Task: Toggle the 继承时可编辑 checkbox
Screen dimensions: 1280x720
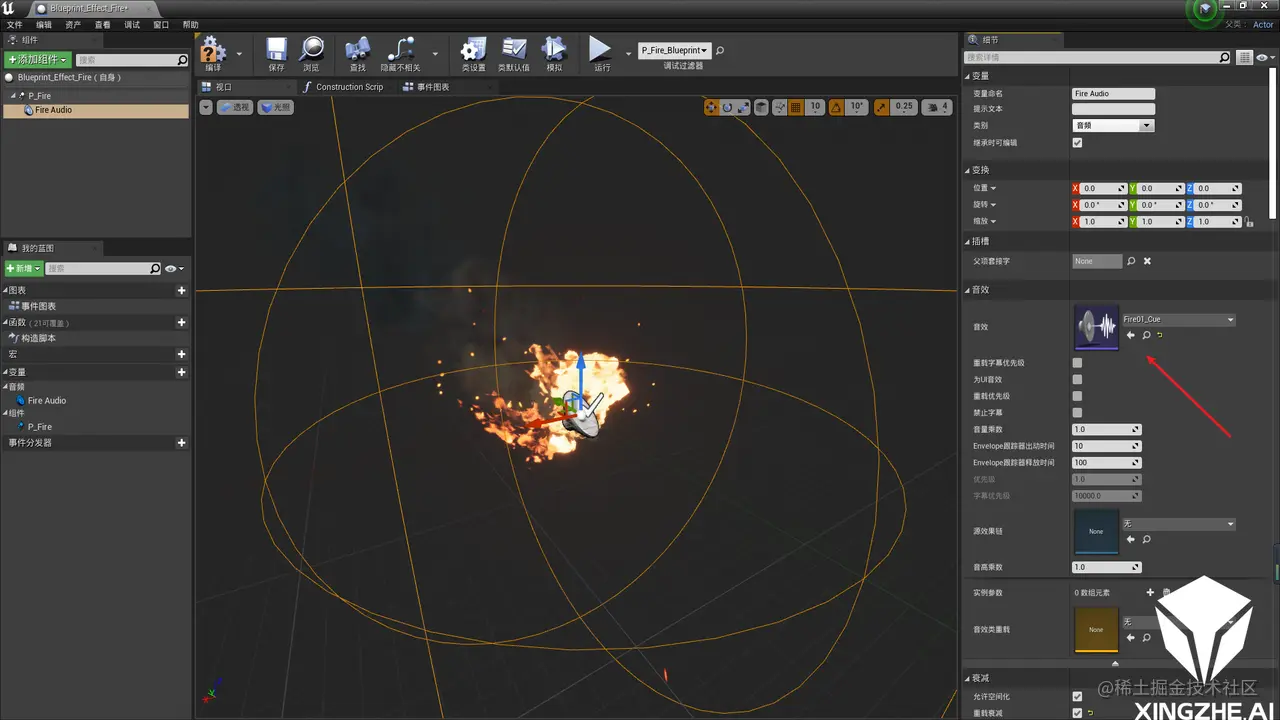Action: click(1077, 143)
